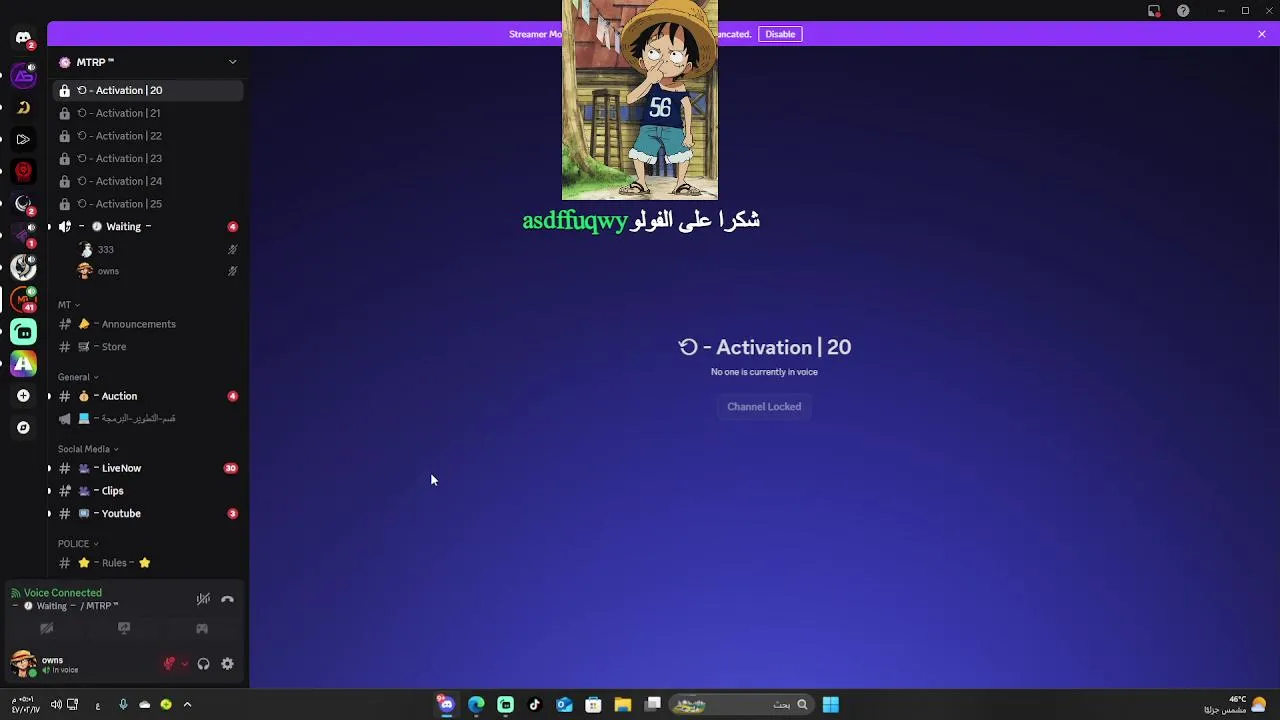Click user owns in Waiting channel
Viewport: 1280px width, 720px height.
[157, 271]
